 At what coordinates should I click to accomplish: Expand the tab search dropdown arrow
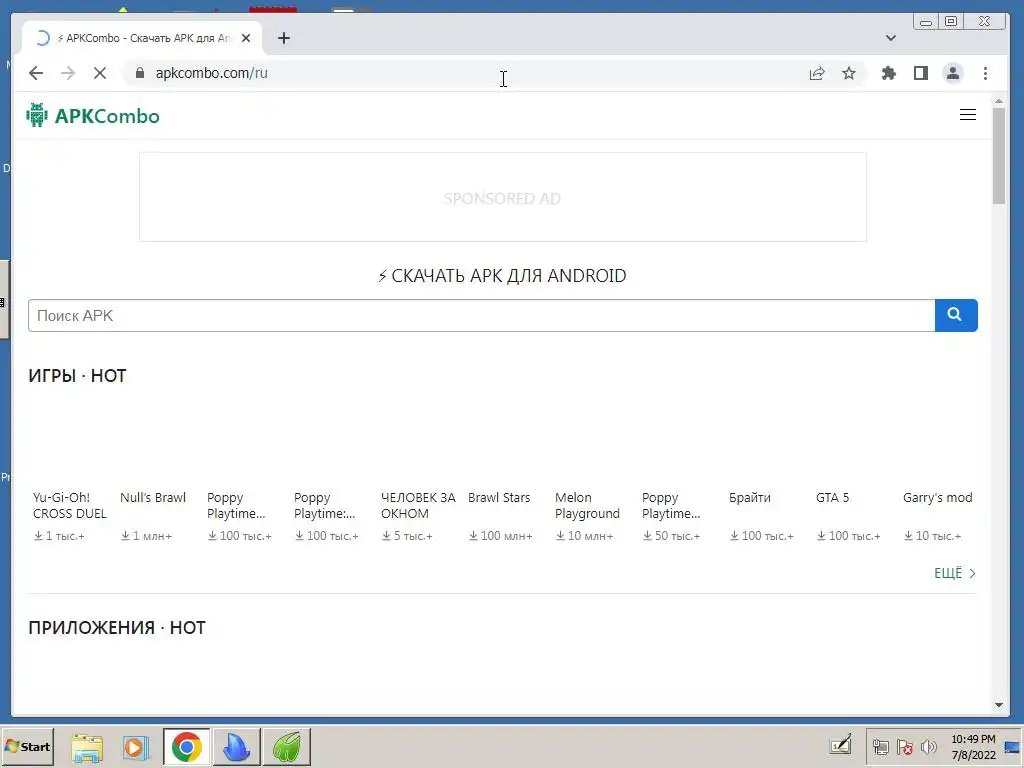point(891,38)
